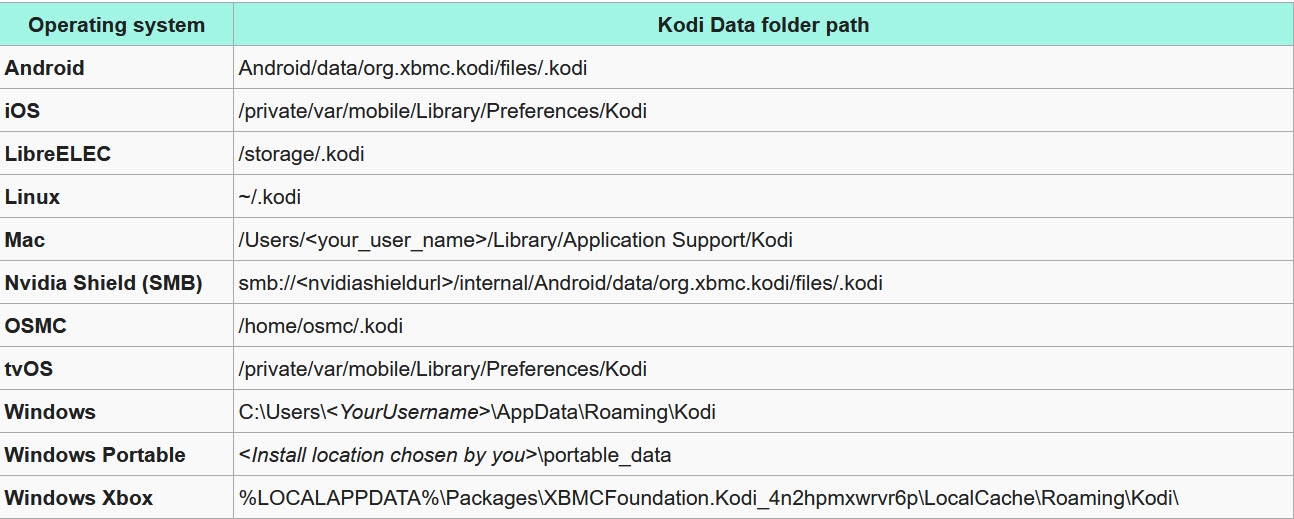
Task: Select the OSMC row label
Action: click(36, 326)
